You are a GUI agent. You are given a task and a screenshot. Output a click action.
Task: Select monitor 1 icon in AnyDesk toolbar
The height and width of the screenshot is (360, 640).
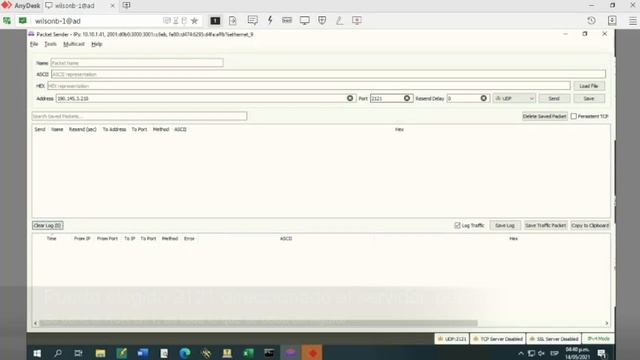pyautogui.click(x=215, y=21)
